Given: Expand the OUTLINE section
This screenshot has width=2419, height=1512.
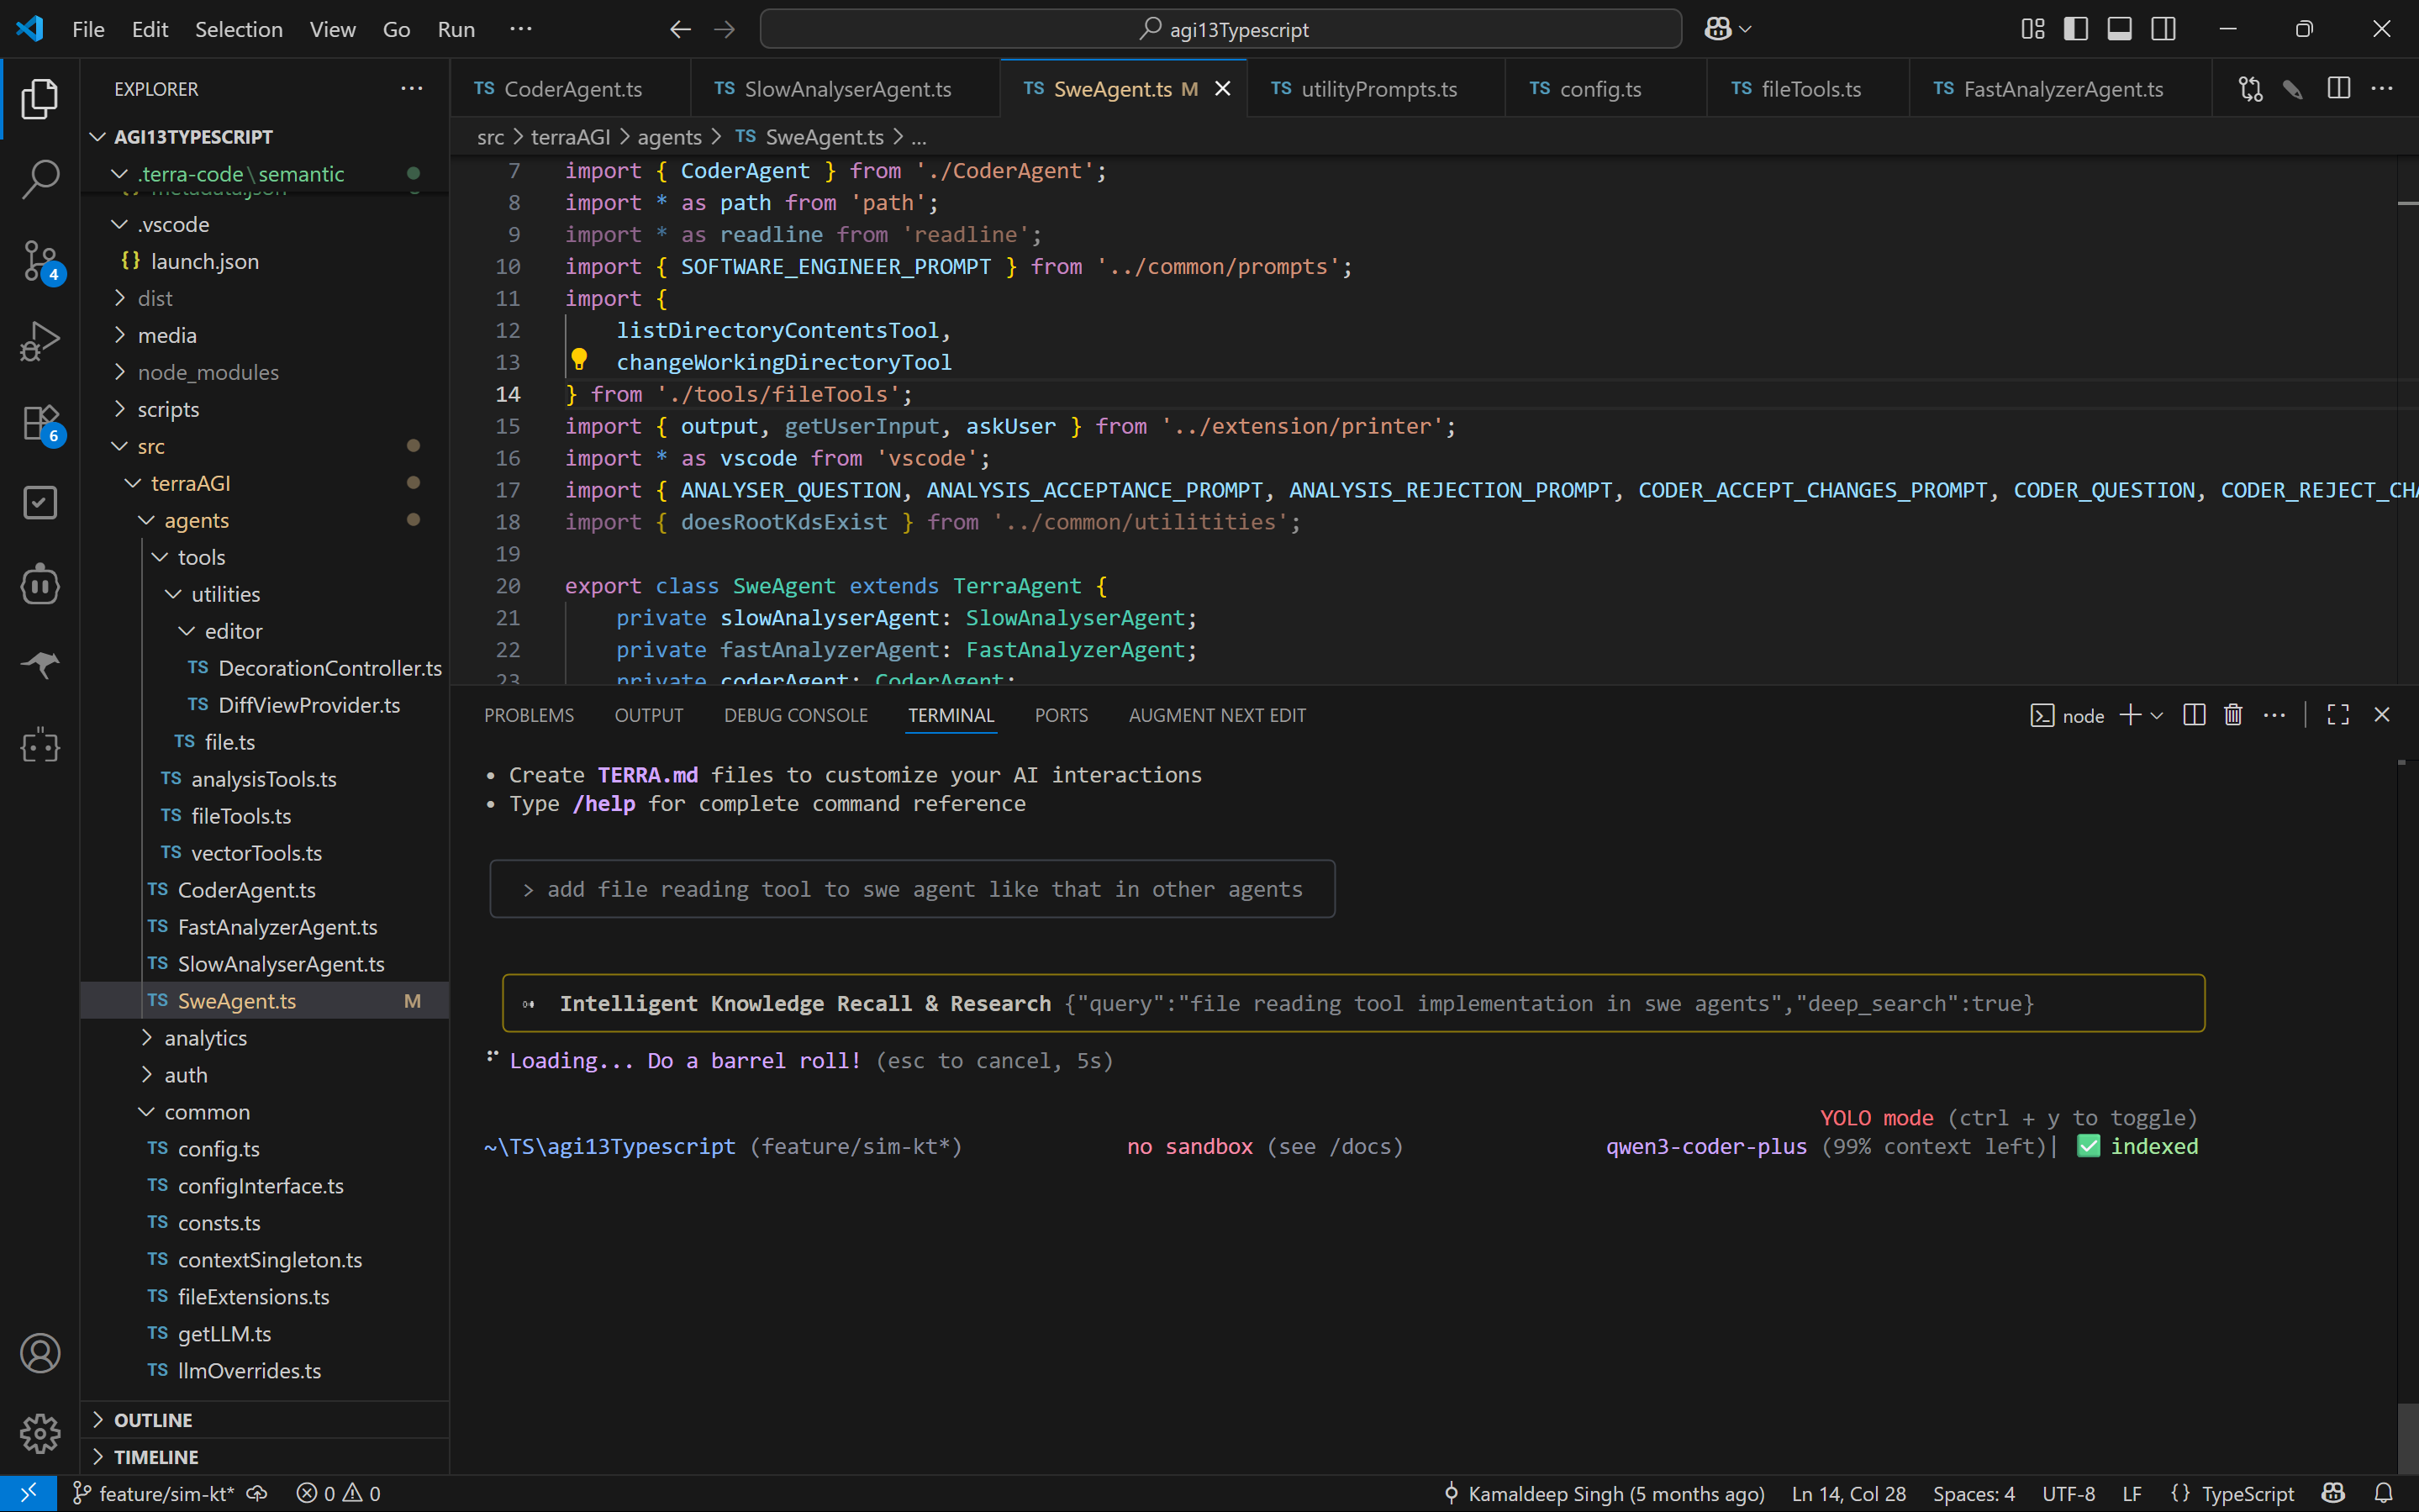Looking at the screenshot, I should (x=152, y=1420).
